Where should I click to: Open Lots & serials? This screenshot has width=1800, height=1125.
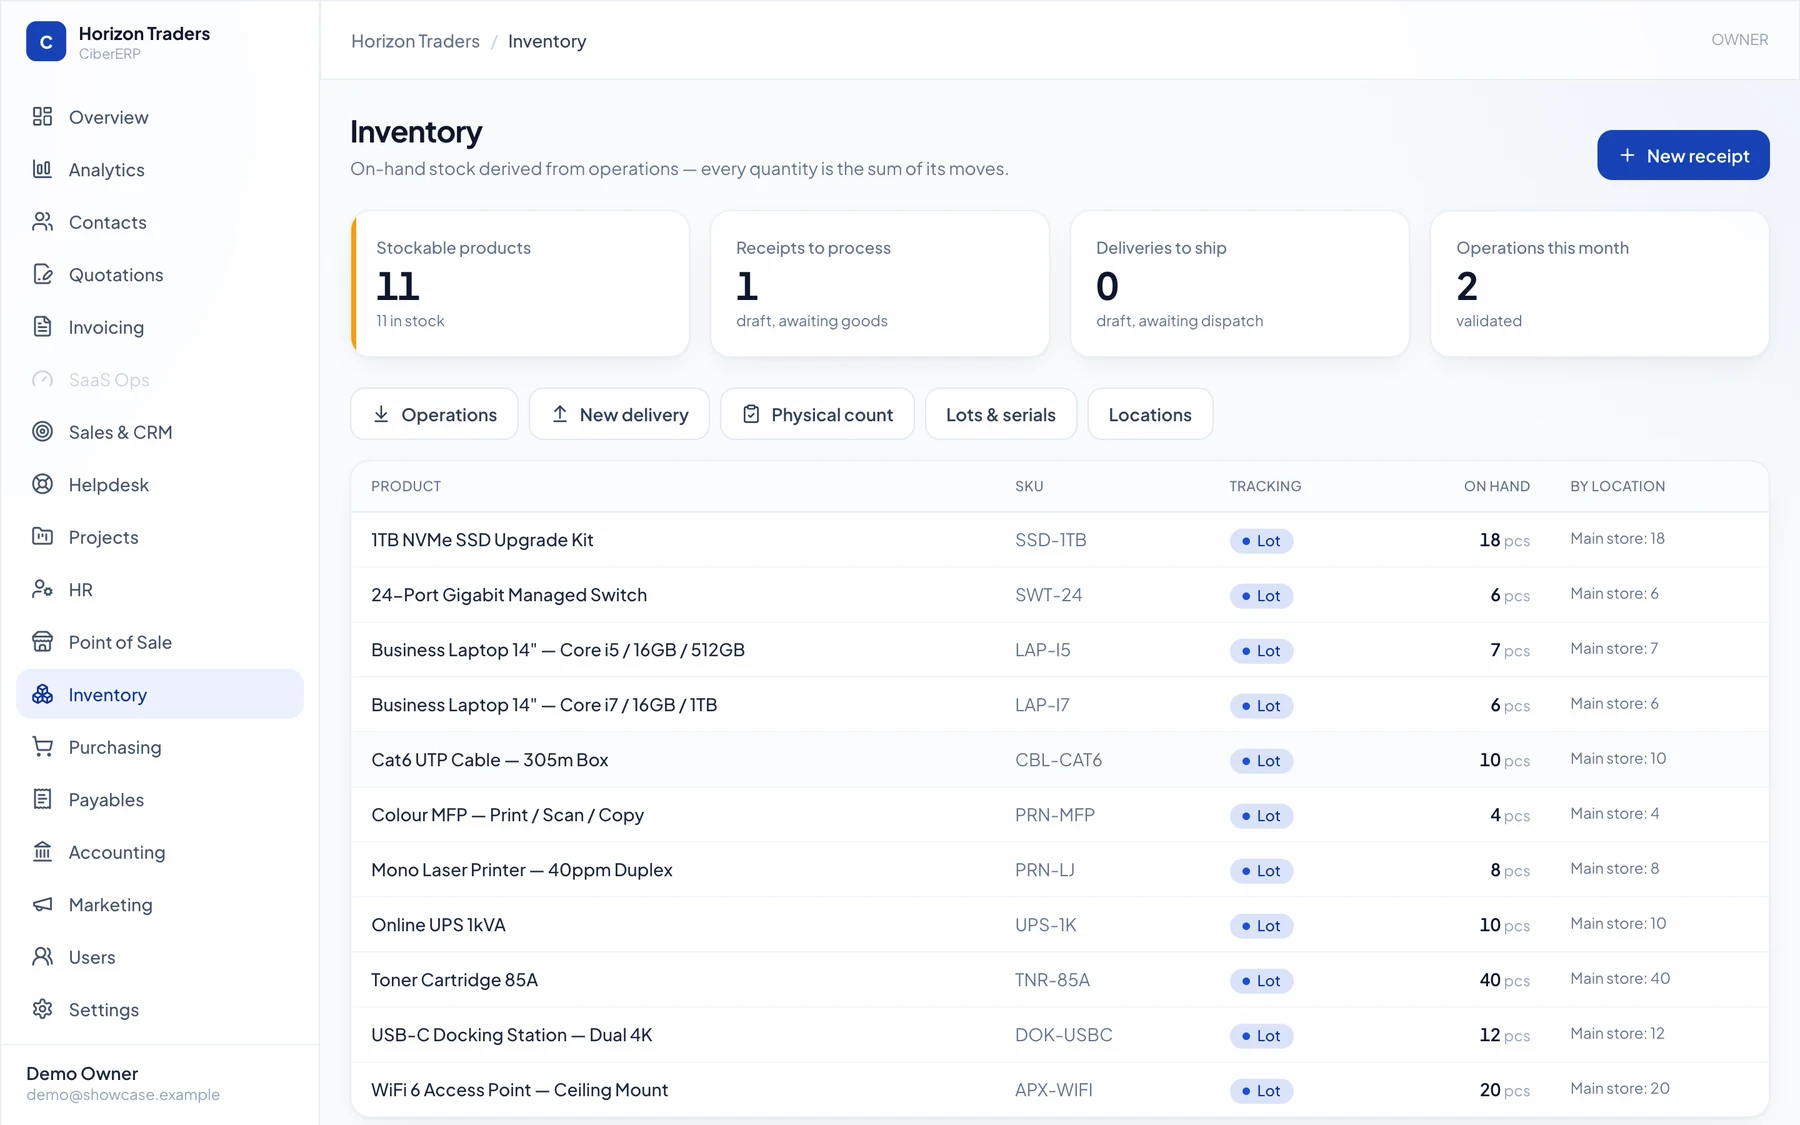[1001, 414]
